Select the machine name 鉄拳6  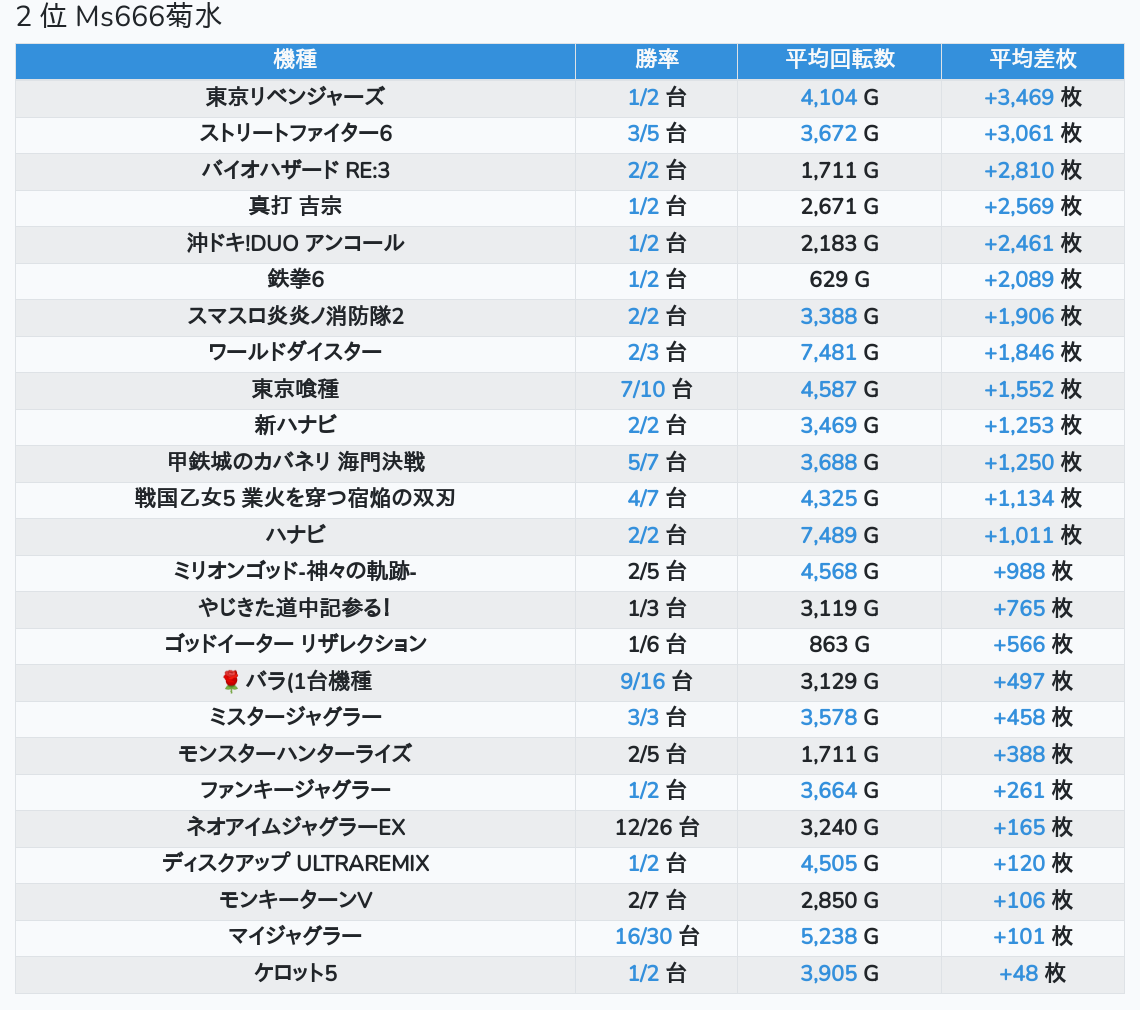pos(295,279)
